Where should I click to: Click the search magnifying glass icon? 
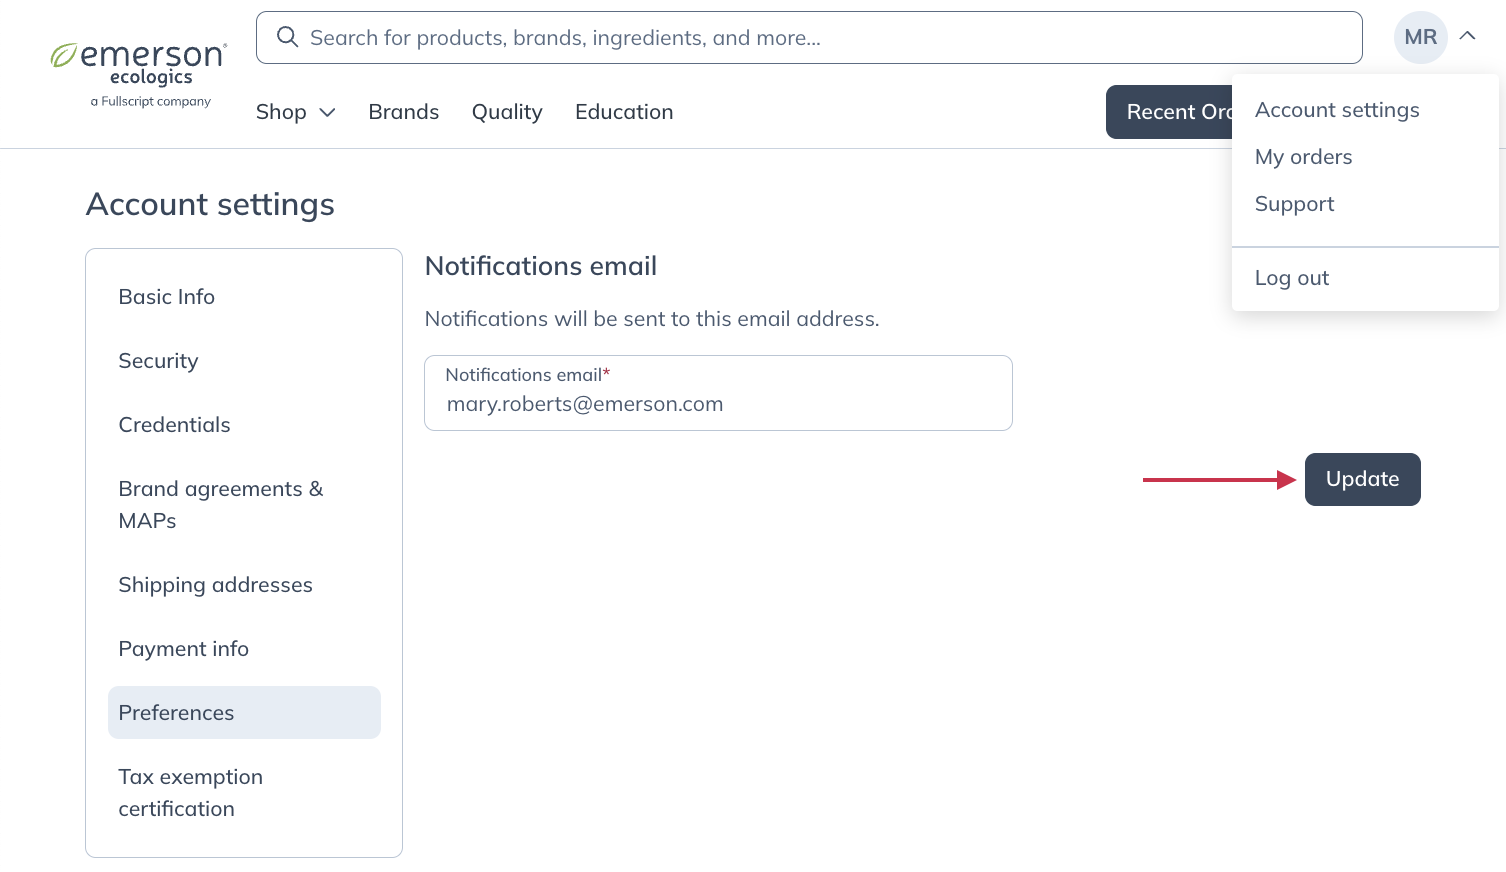[x=288, y=37]
